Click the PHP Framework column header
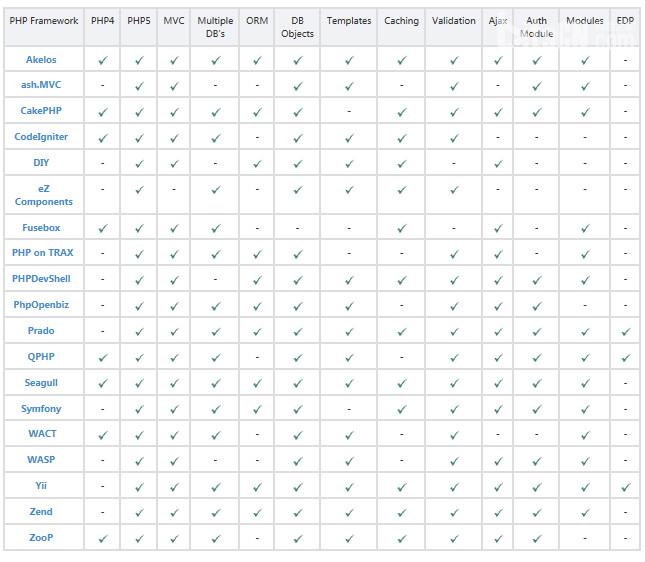This screenshot has height=562, width=645. [x=41, y=21]
